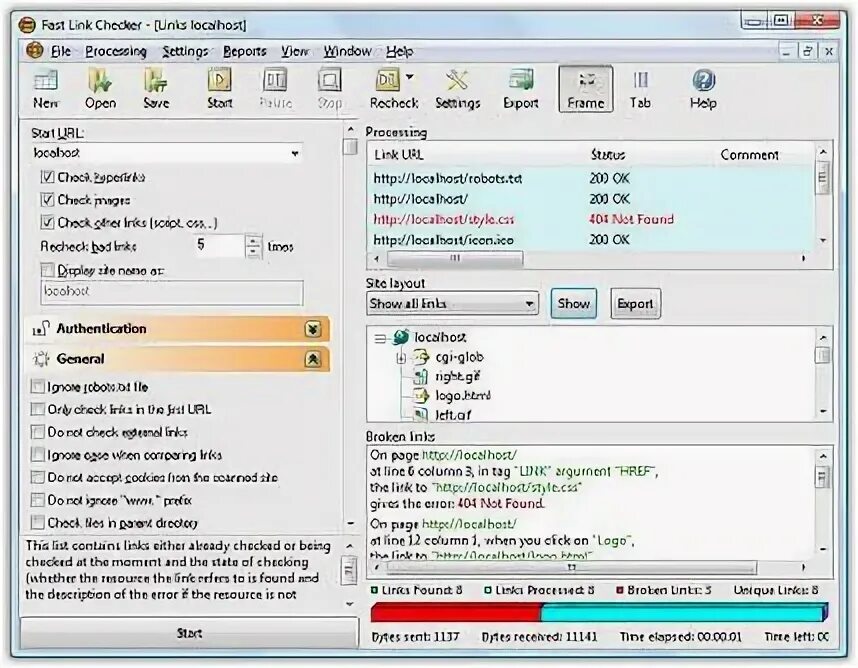Click the Broken links horizontal scrollbar
This screenshot has height=668, width=858.
click(572, 567)
